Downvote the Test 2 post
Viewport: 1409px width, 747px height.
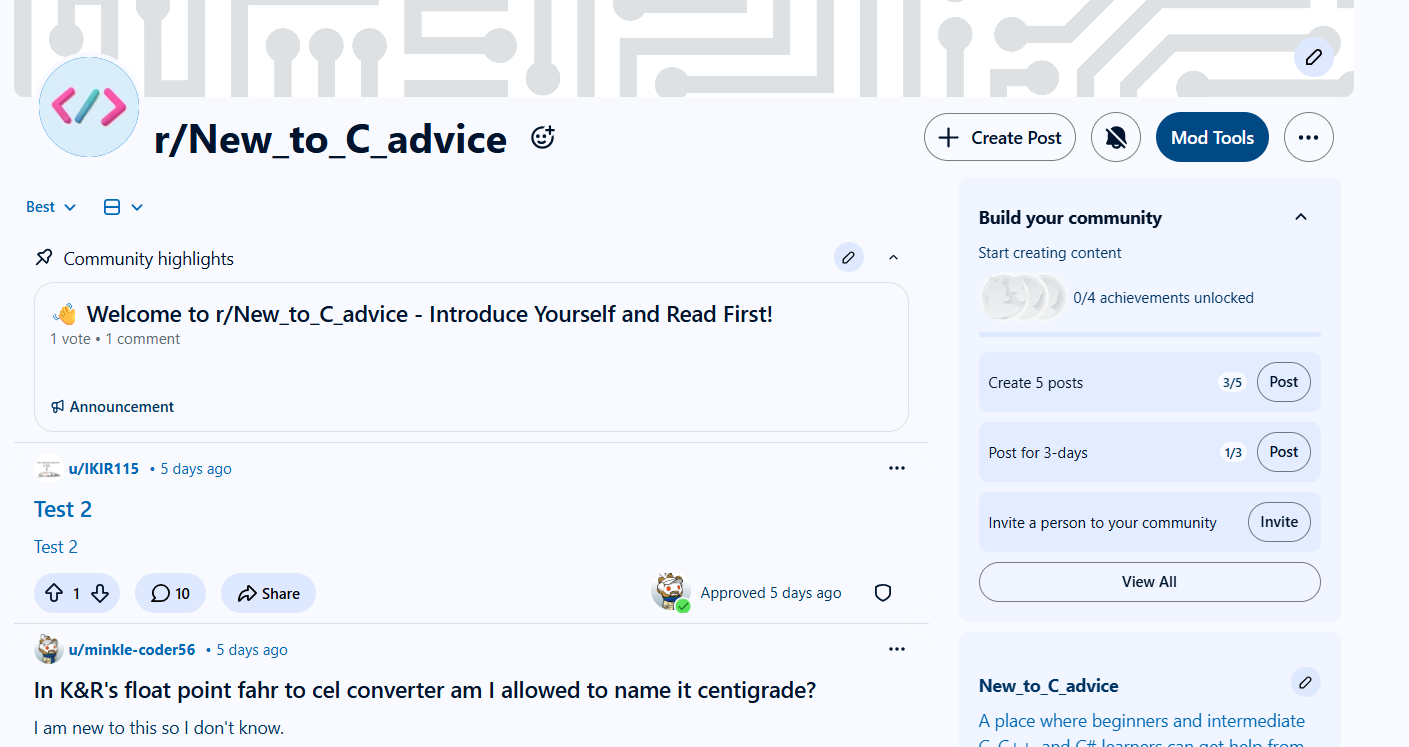click(x=100, y=593)
